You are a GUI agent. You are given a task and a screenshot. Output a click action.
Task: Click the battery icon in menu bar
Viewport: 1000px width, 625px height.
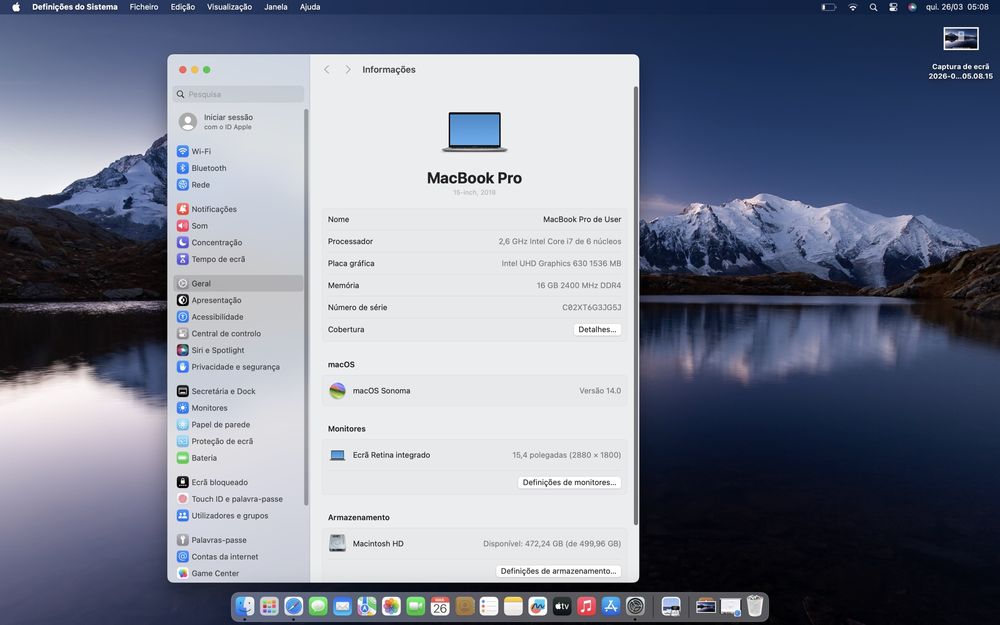[x=828, y=7]
